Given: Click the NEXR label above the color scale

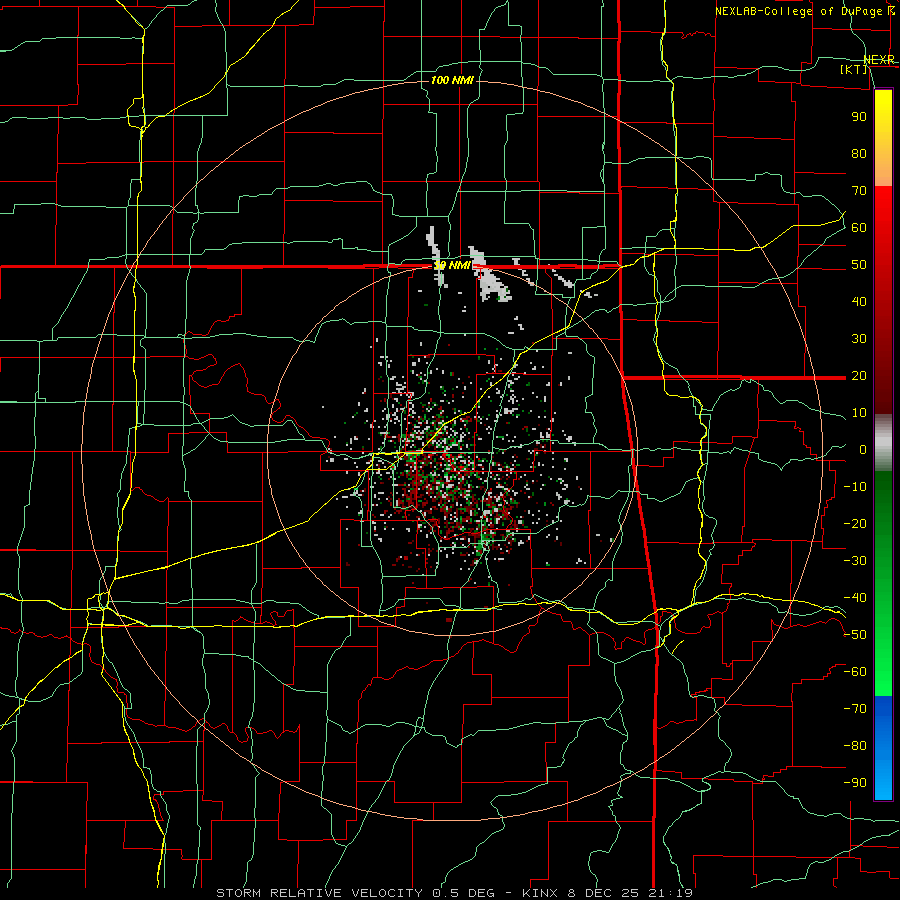Looking at the screenshot, I should pos(879,60).
